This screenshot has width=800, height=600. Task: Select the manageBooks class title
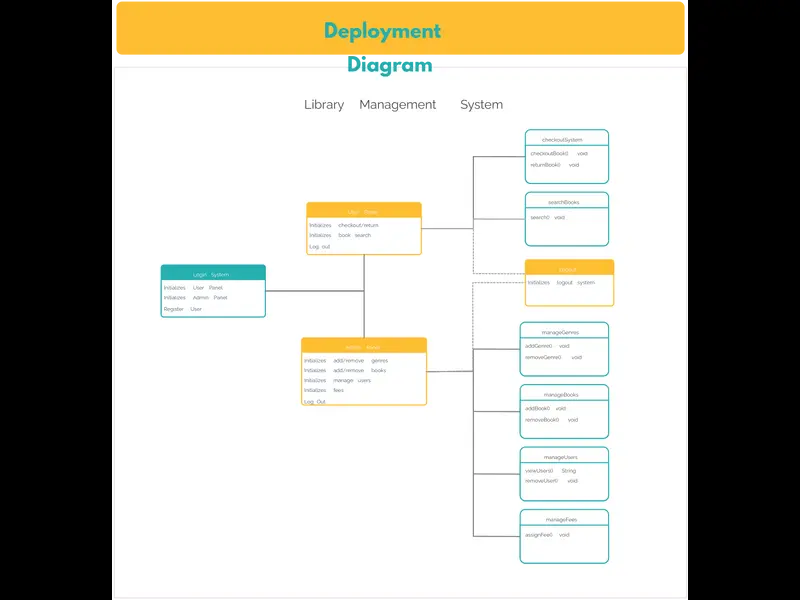tap(561, 395)
